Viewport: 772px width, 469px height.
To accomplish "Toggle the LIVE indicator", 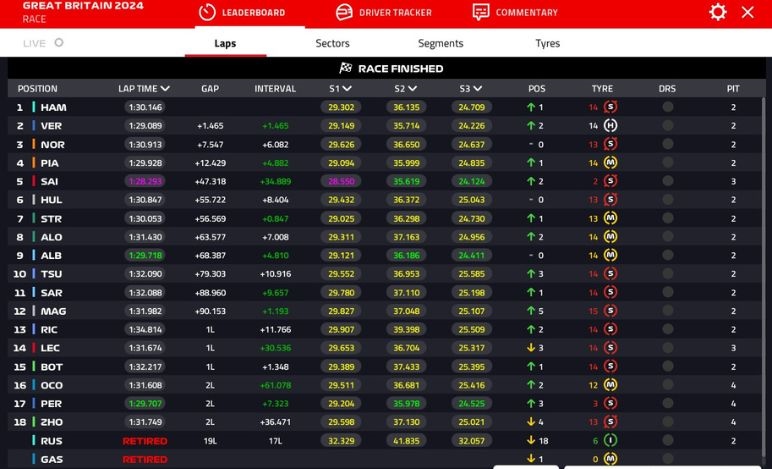I will coord(59,43).
